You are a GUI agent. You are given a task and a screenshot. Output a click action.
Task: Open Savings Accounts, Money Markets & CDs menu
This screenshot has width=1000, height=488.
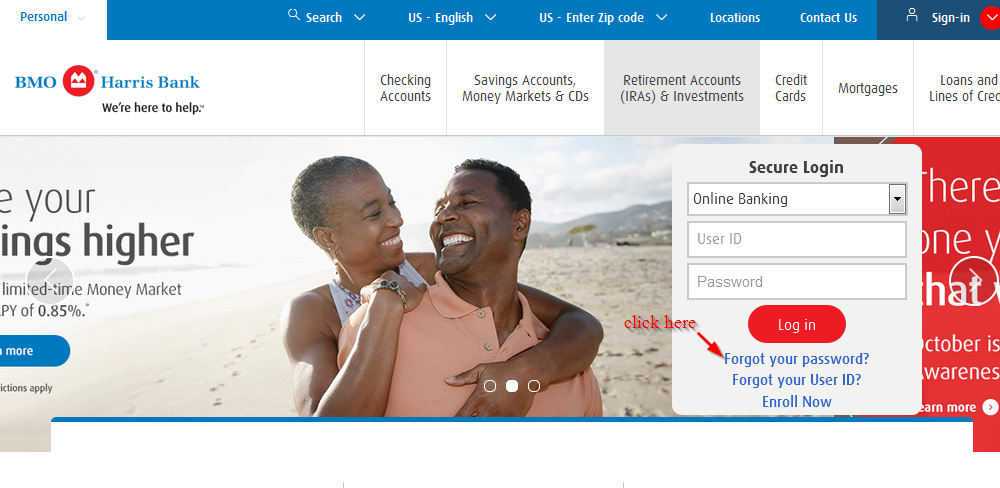tap(526, 88)
